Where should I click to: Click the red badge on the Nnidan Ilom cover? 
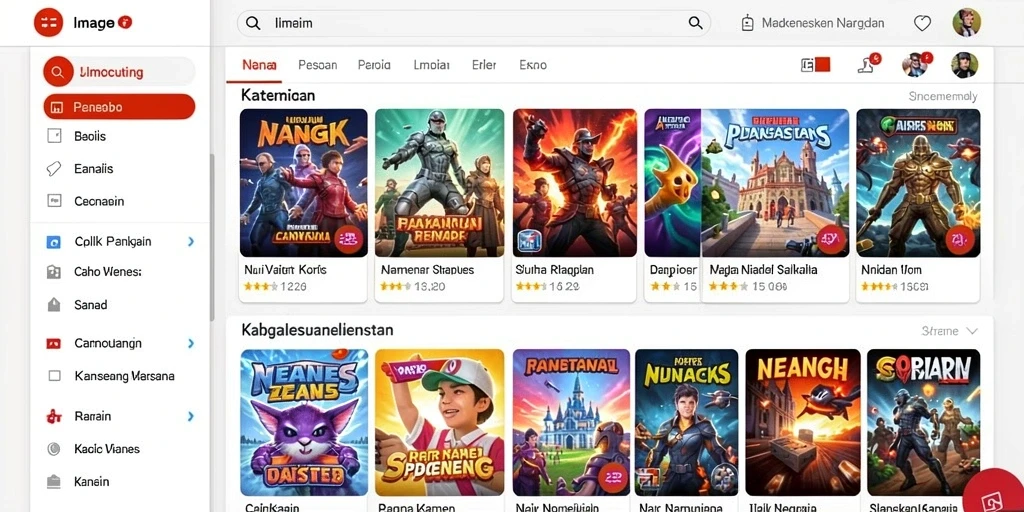pos(959,239)
